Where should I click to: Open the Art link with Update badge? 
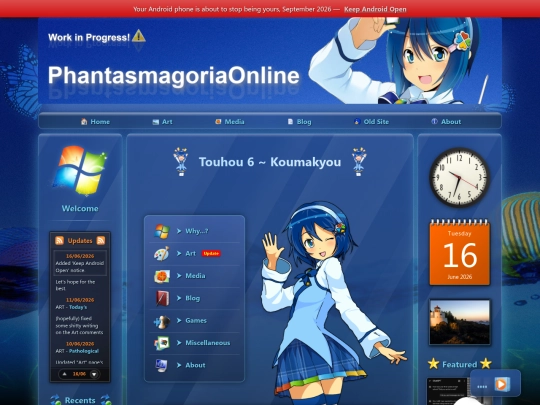click(190, 253)
